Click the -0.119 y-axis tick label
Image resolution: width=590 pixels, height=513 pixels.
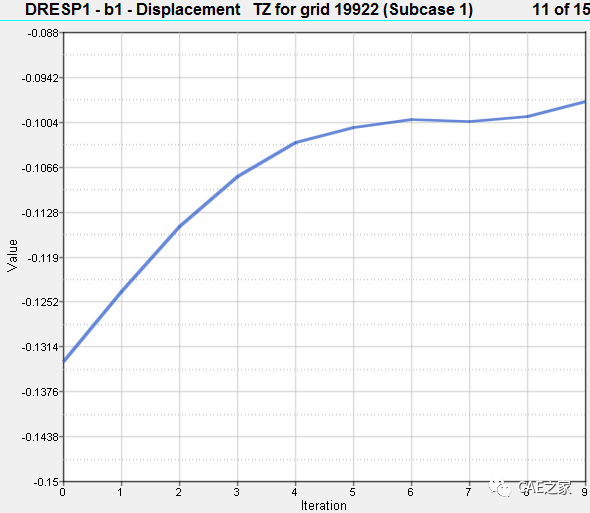pyautogui.click(x=43, y=258)
